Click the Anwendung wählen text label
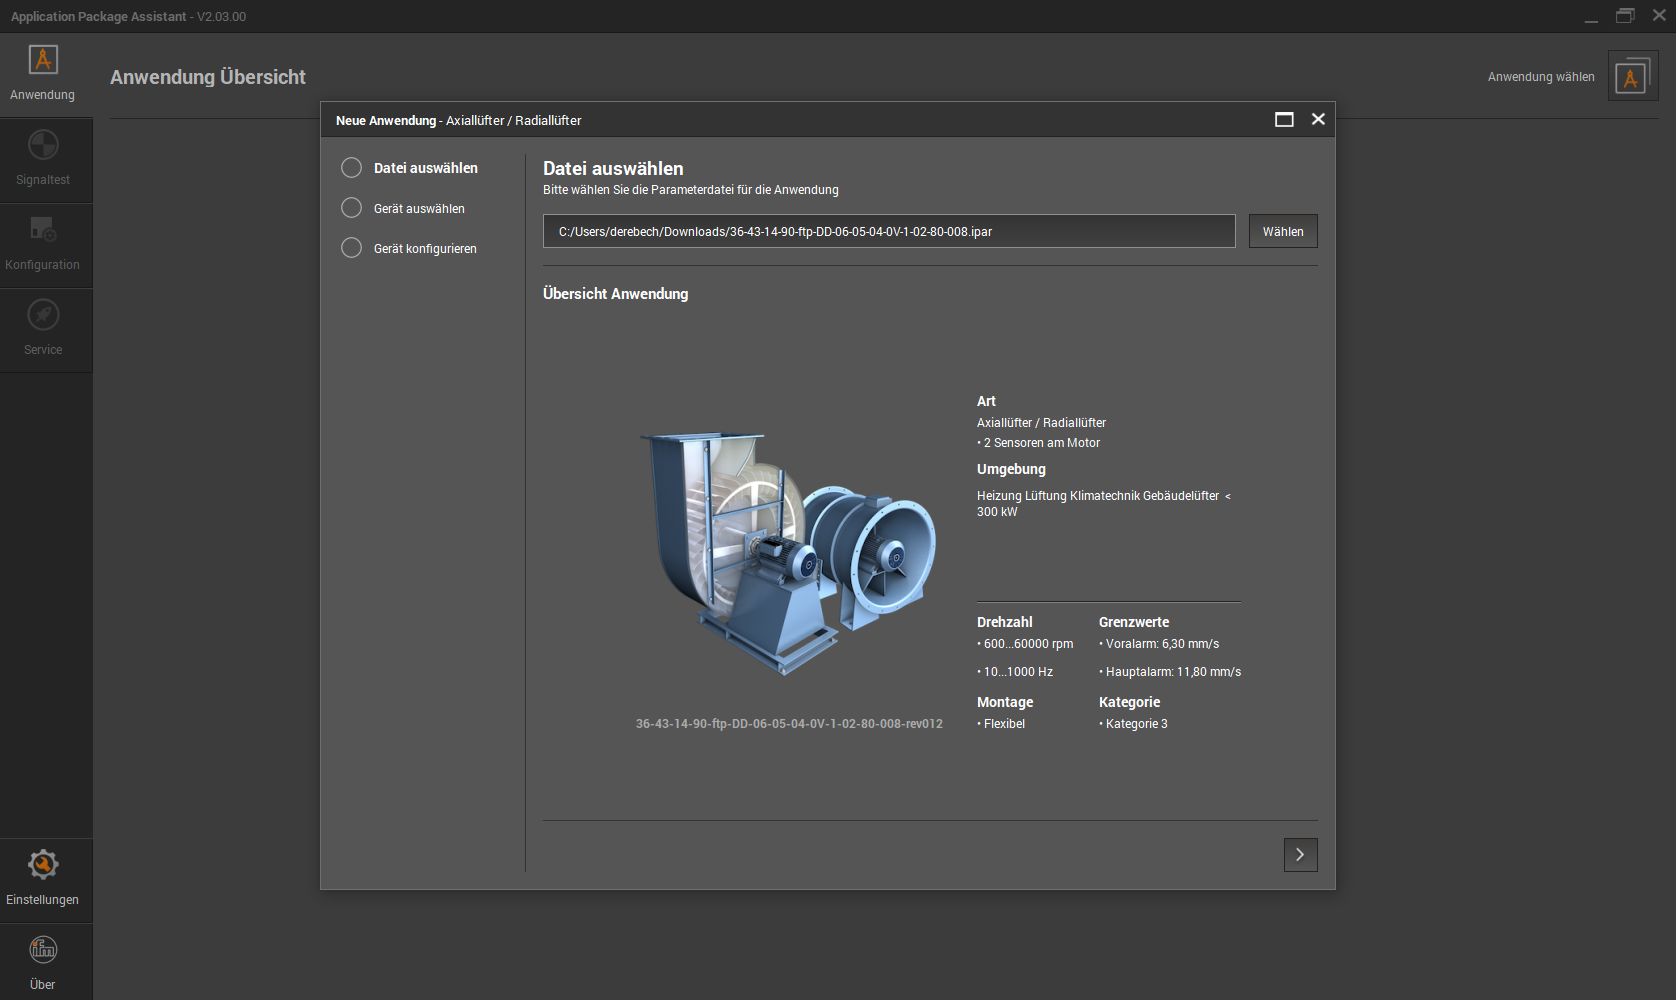The height and width of the screenshot is (1000, 1676). (x=1540, y=77)
